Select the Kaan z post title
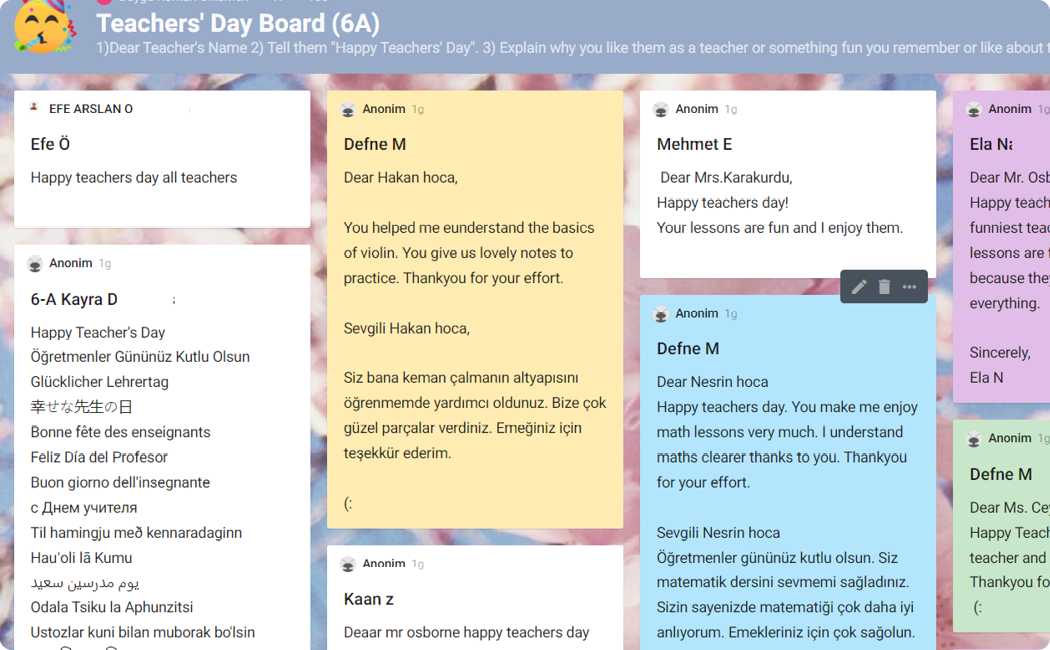 368,599
